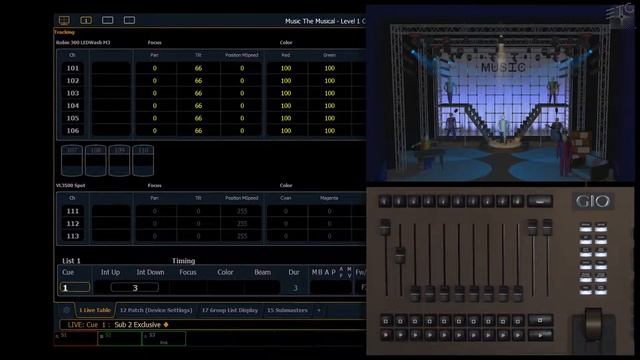Click the stage visualization preview
Viewport: 640px width, 360px height.
point(500,93)
